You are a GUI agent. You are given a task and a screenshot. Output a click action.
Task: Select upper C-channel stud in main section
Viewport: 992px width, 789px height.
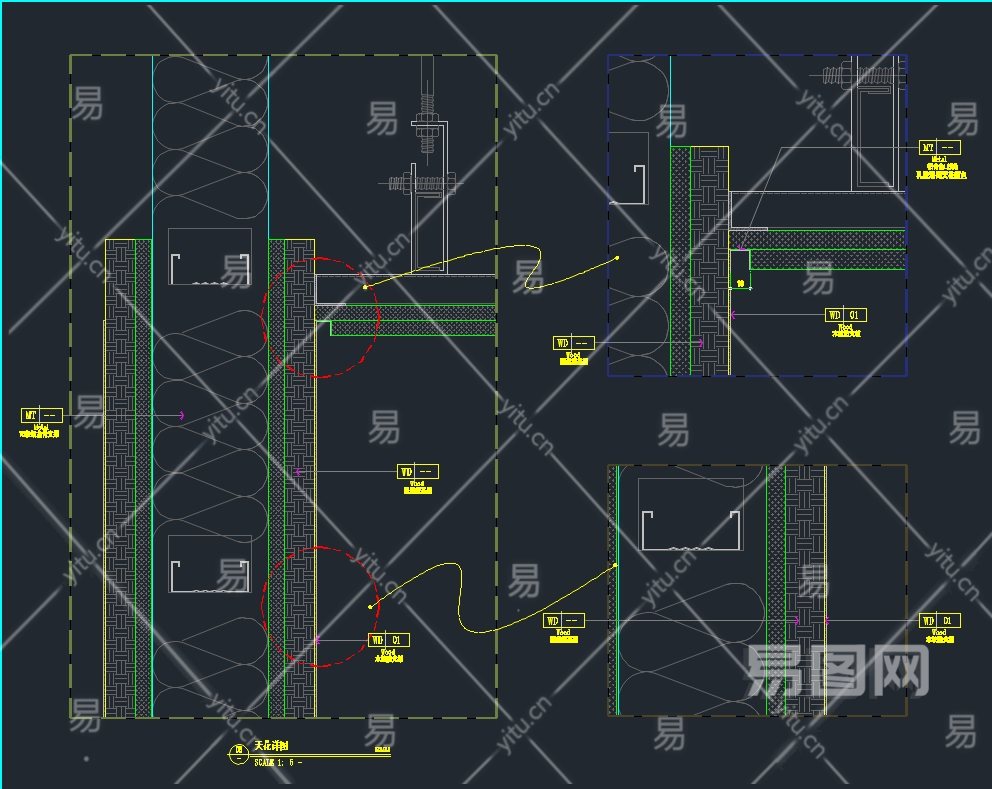[209, 270]
